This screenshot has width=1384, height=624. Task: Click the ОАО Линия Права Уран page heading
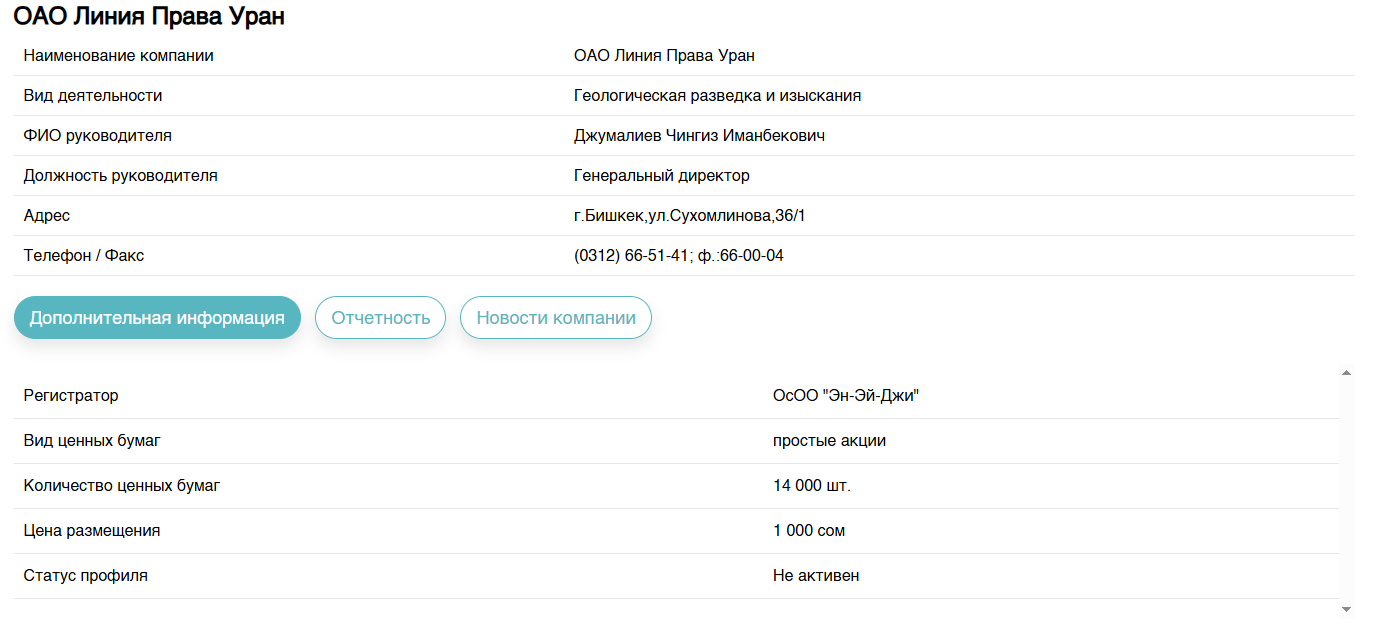(x=149, y=16)
